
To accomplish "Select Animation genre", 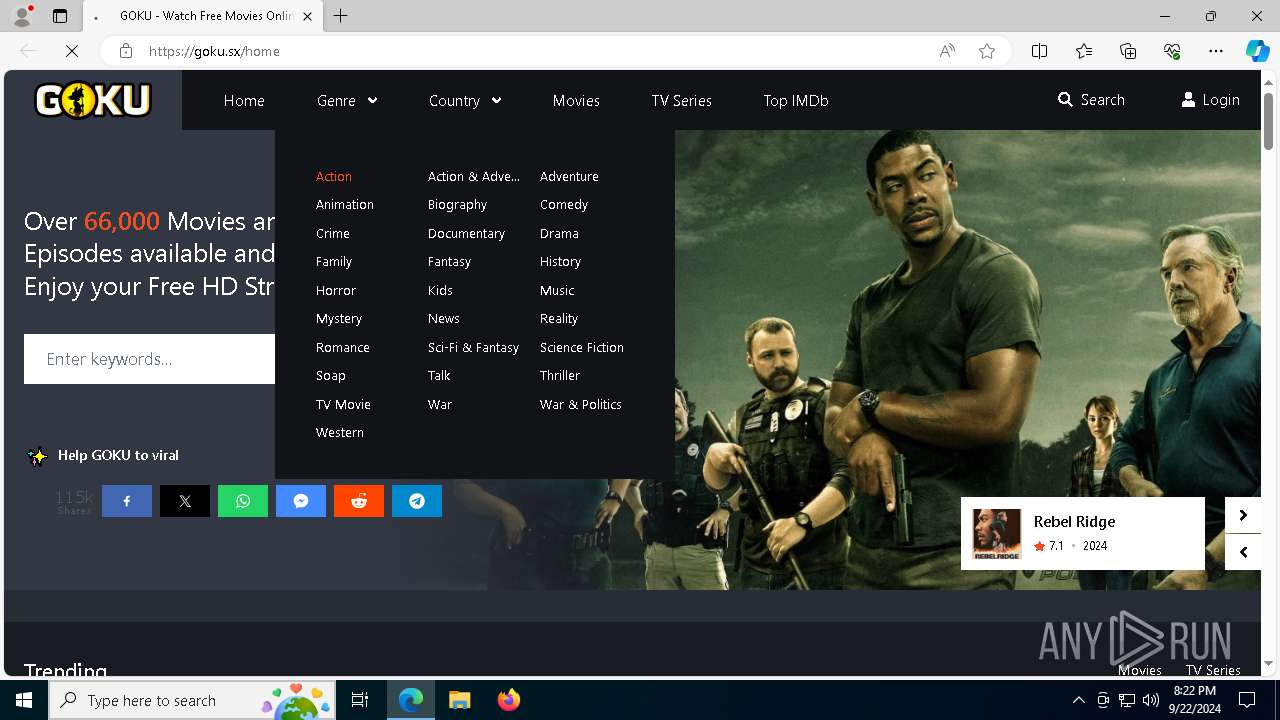I will tap(345, 204).
